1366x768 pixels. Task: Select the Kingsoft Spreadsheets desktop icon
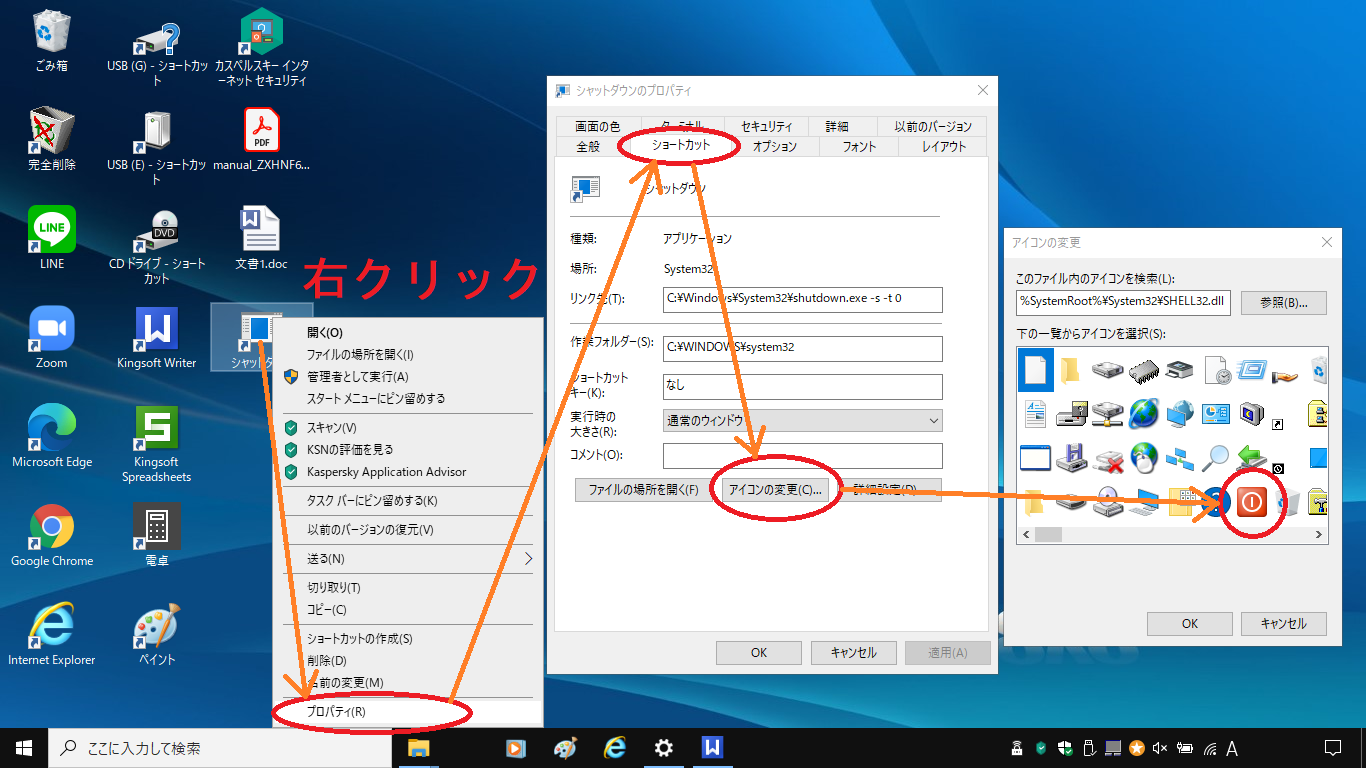point(157,444)
